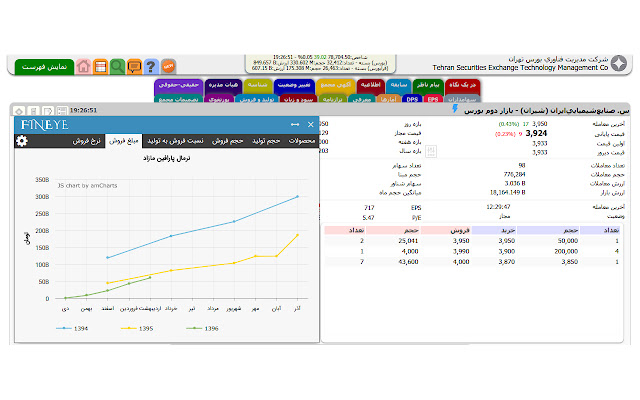Open the table/grid view icon
Screen dimensions: 640x400
(x=101, y=66)
